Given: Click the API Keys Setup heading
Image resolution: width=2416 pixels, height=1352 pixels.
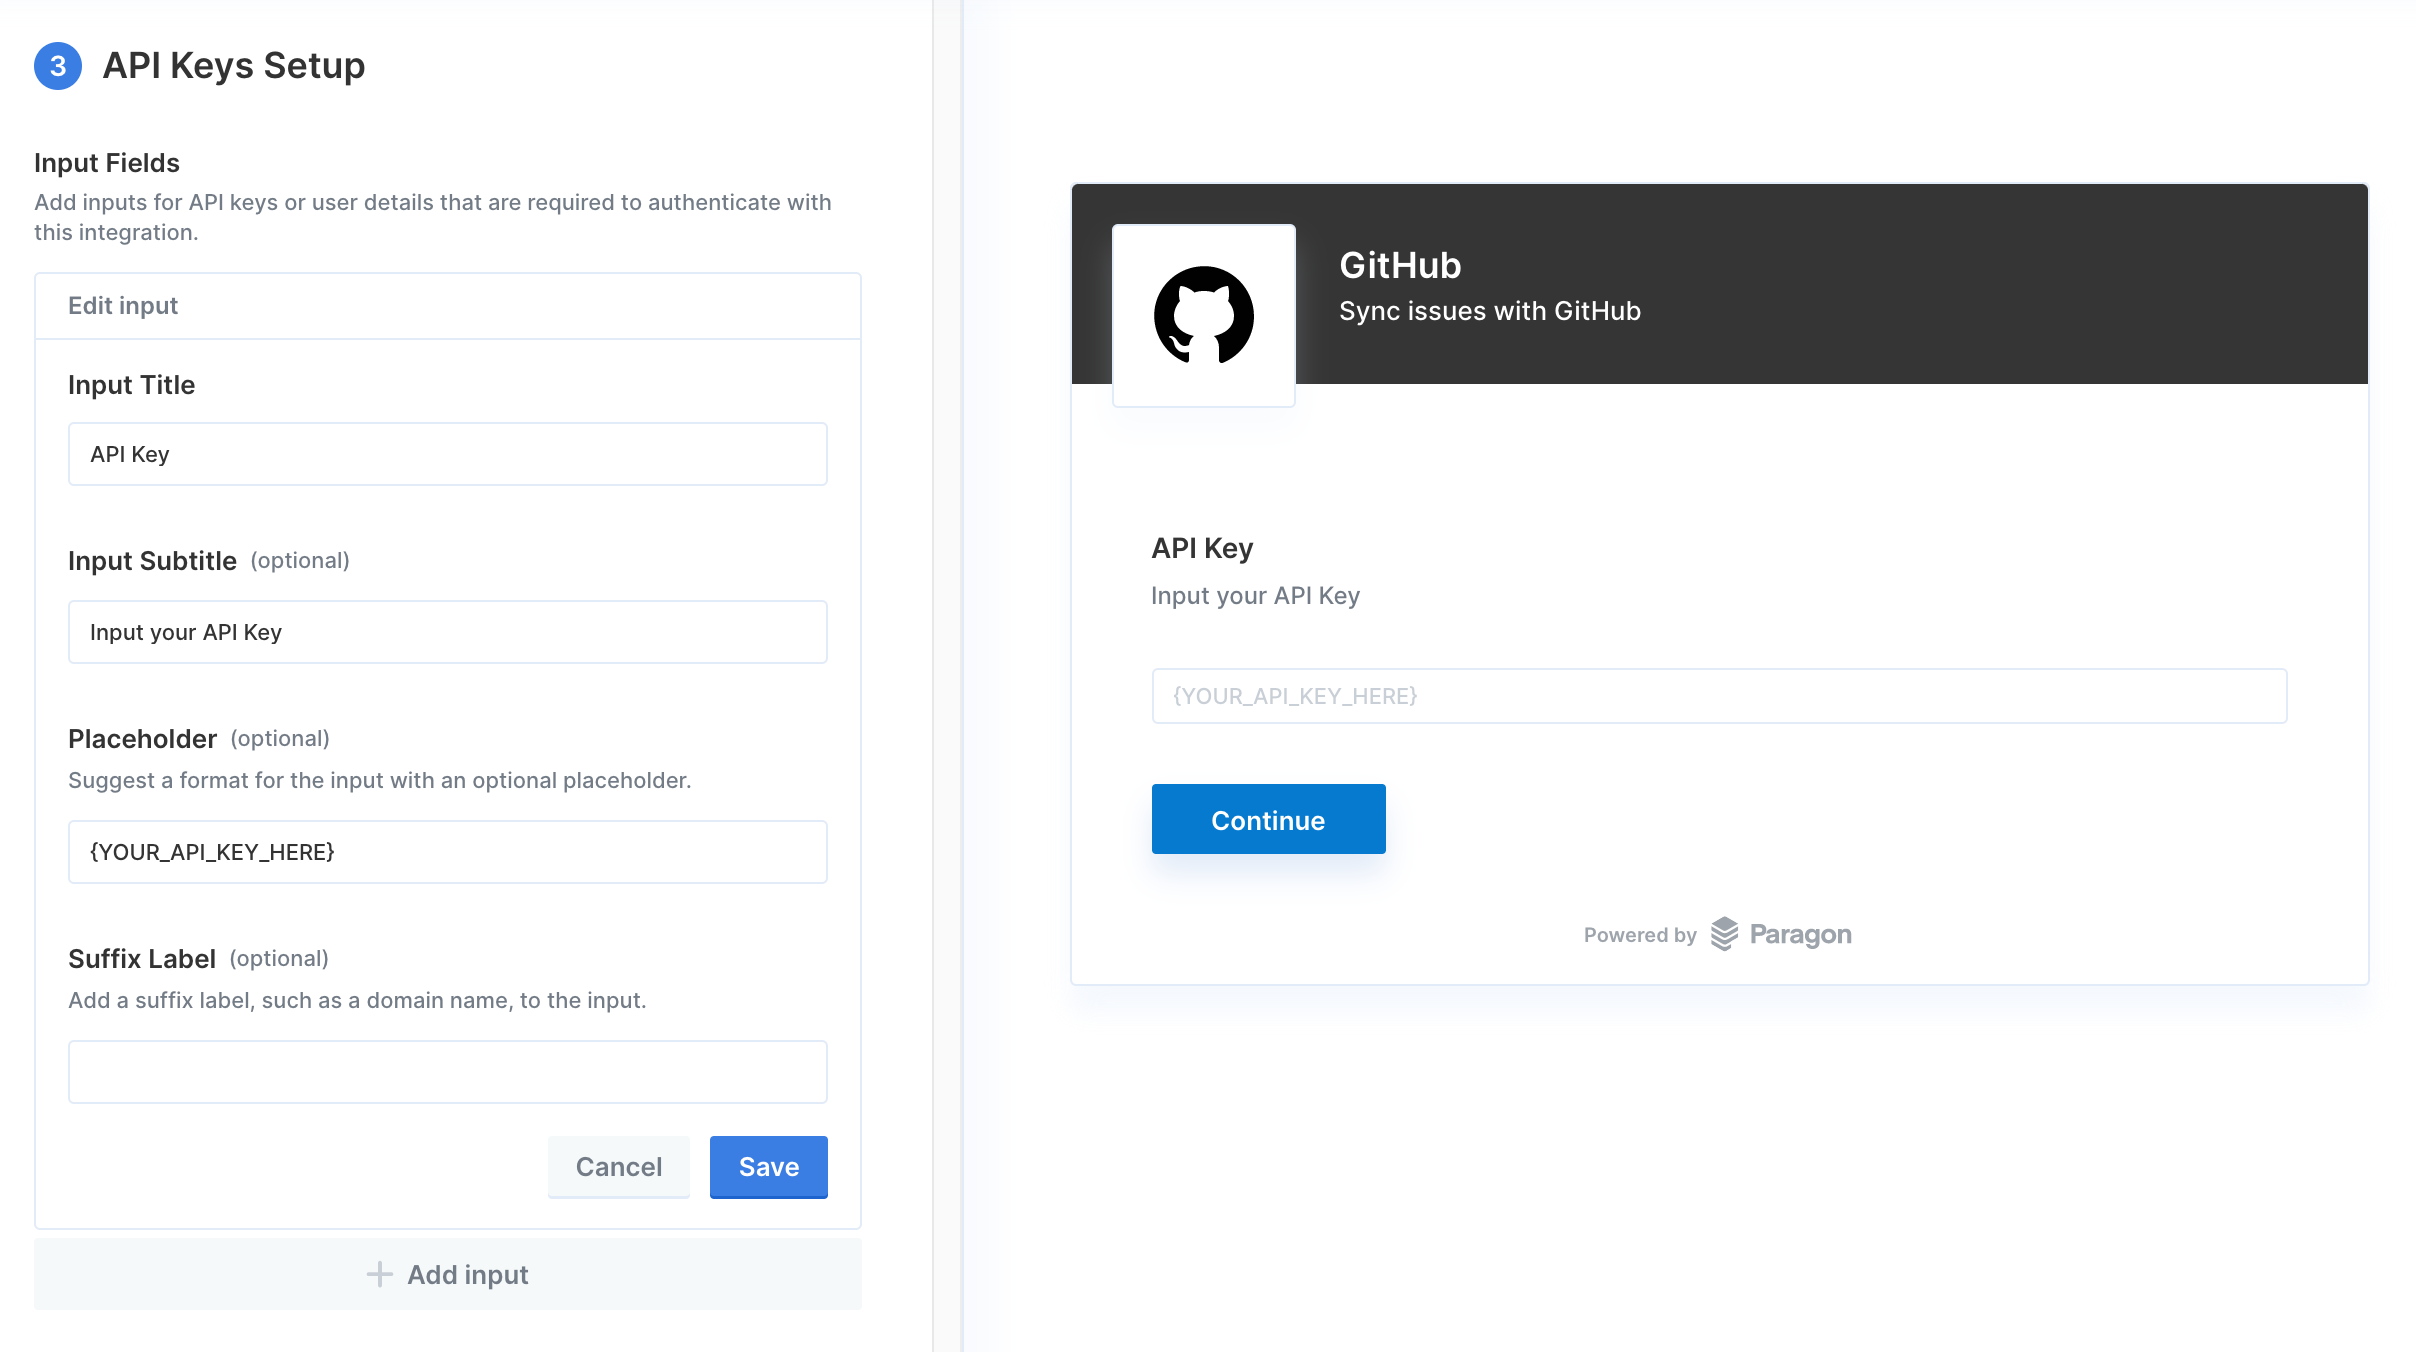Looking at the screenshot, I should pyautogui.click(x=234, y=66).
